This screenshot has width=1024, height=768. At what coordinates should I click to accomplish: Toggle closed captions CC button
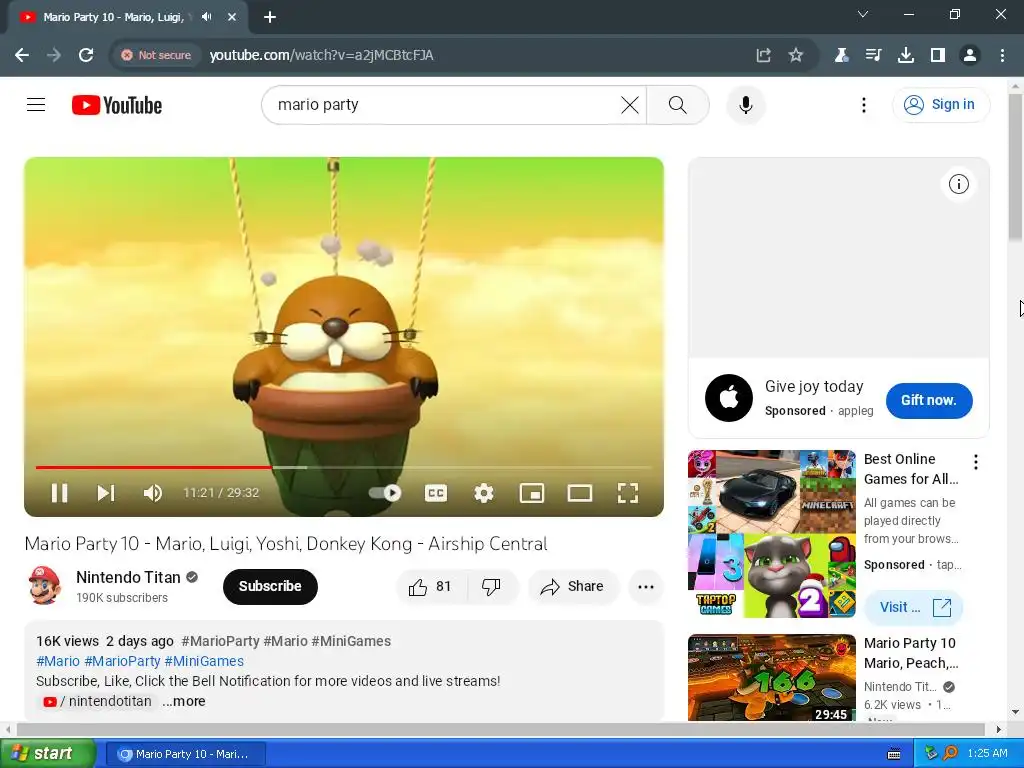(x=436, y=493)
